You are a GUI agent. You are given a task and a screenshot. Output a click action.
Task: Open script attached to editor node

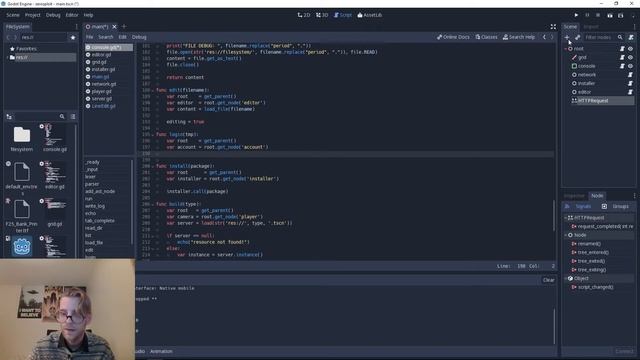[x=630, y=92]
